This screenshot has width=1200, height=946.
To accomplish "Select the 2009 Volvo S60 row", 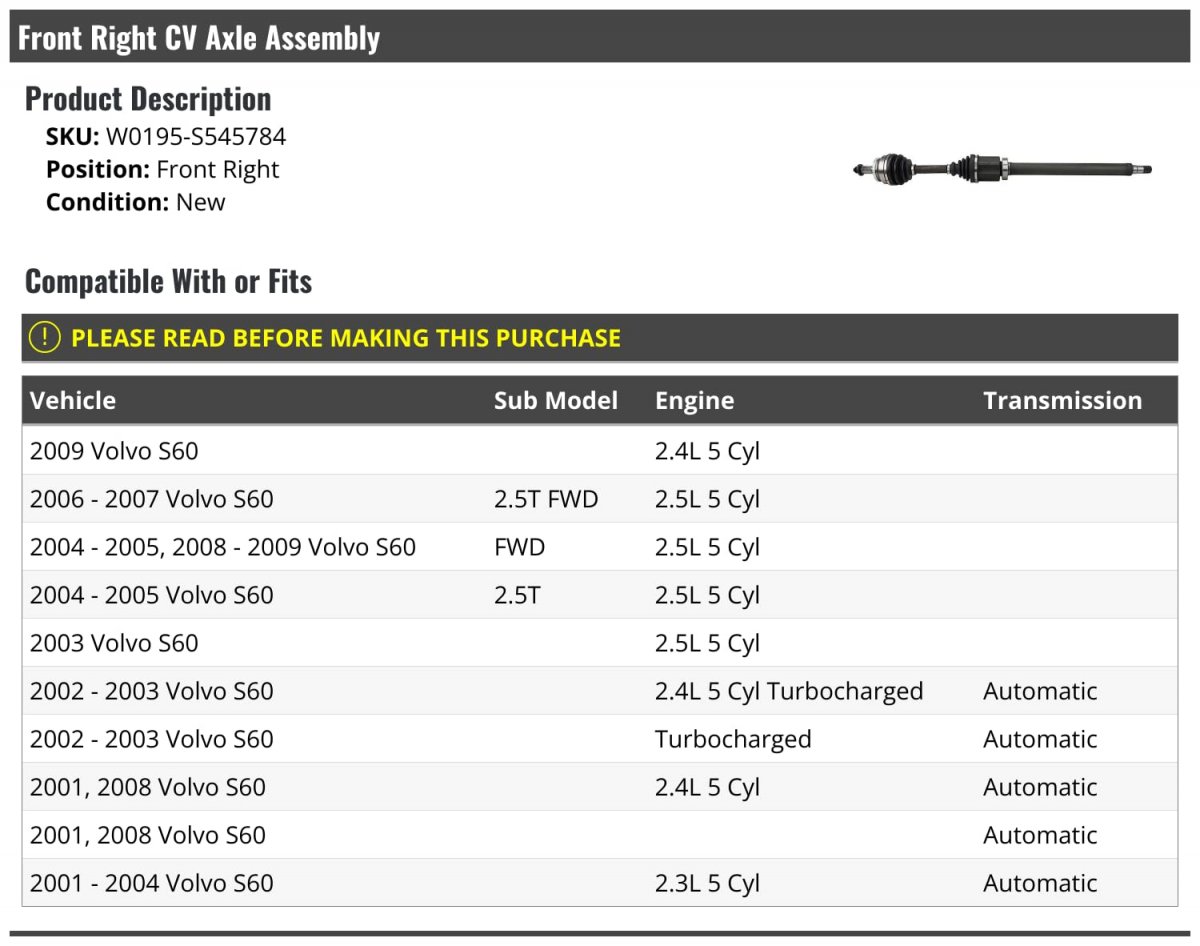I will point(600,451).
